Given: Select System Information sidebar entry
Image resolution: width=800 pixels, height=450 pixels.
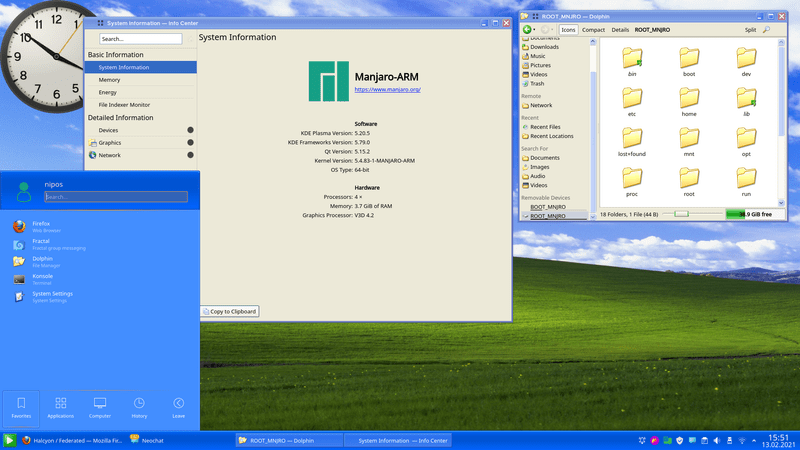Looking at the screenshot, I should click(x=141, y=67).
